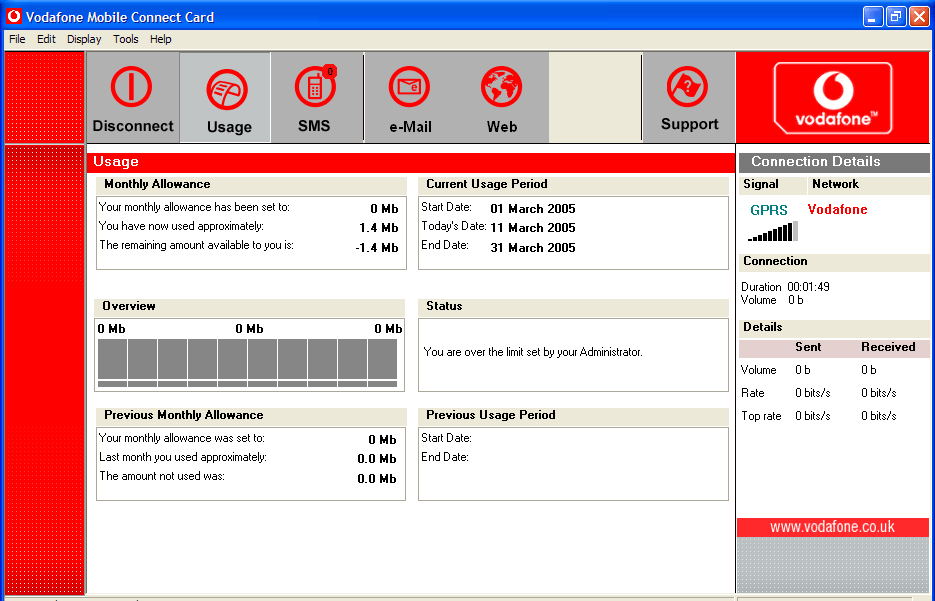
Task: Click the Overview usage bar graph
Action: click(247, 363)
